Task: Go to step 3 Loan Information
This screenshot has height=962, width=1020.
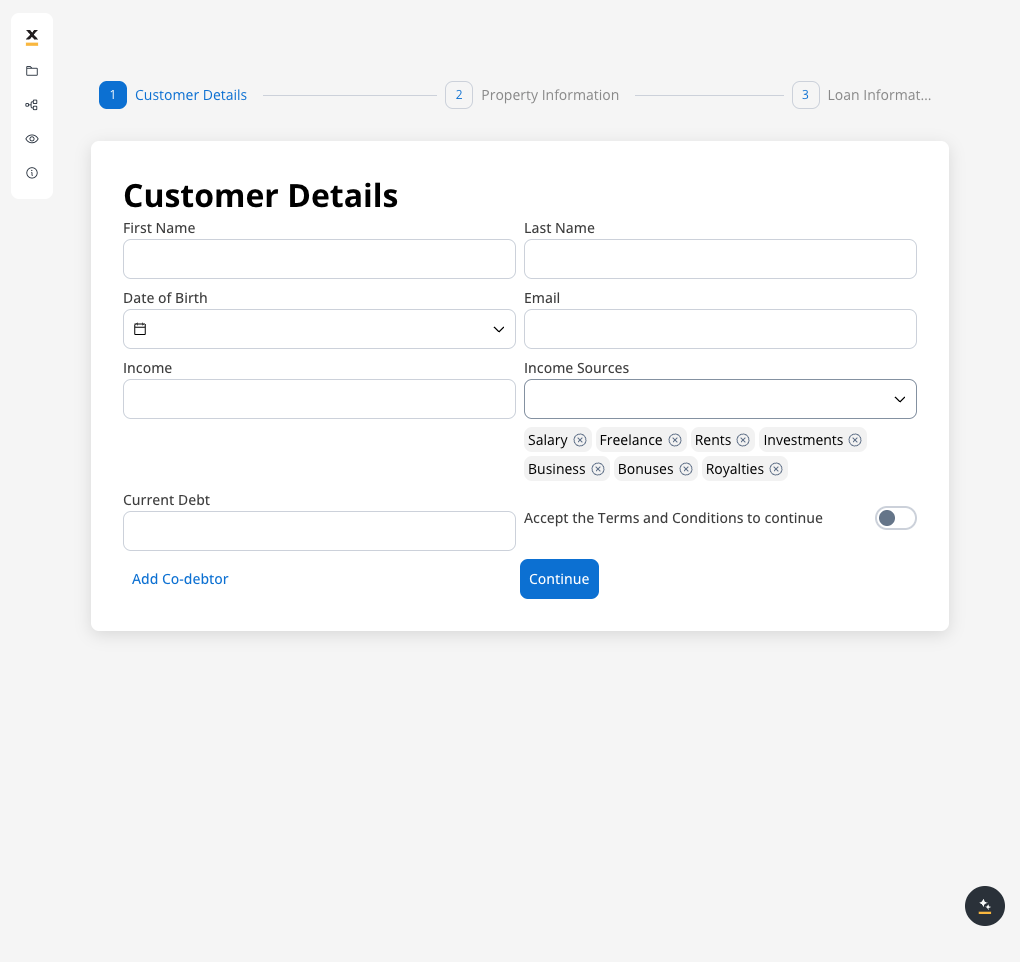Action: [x=862, y=95]
